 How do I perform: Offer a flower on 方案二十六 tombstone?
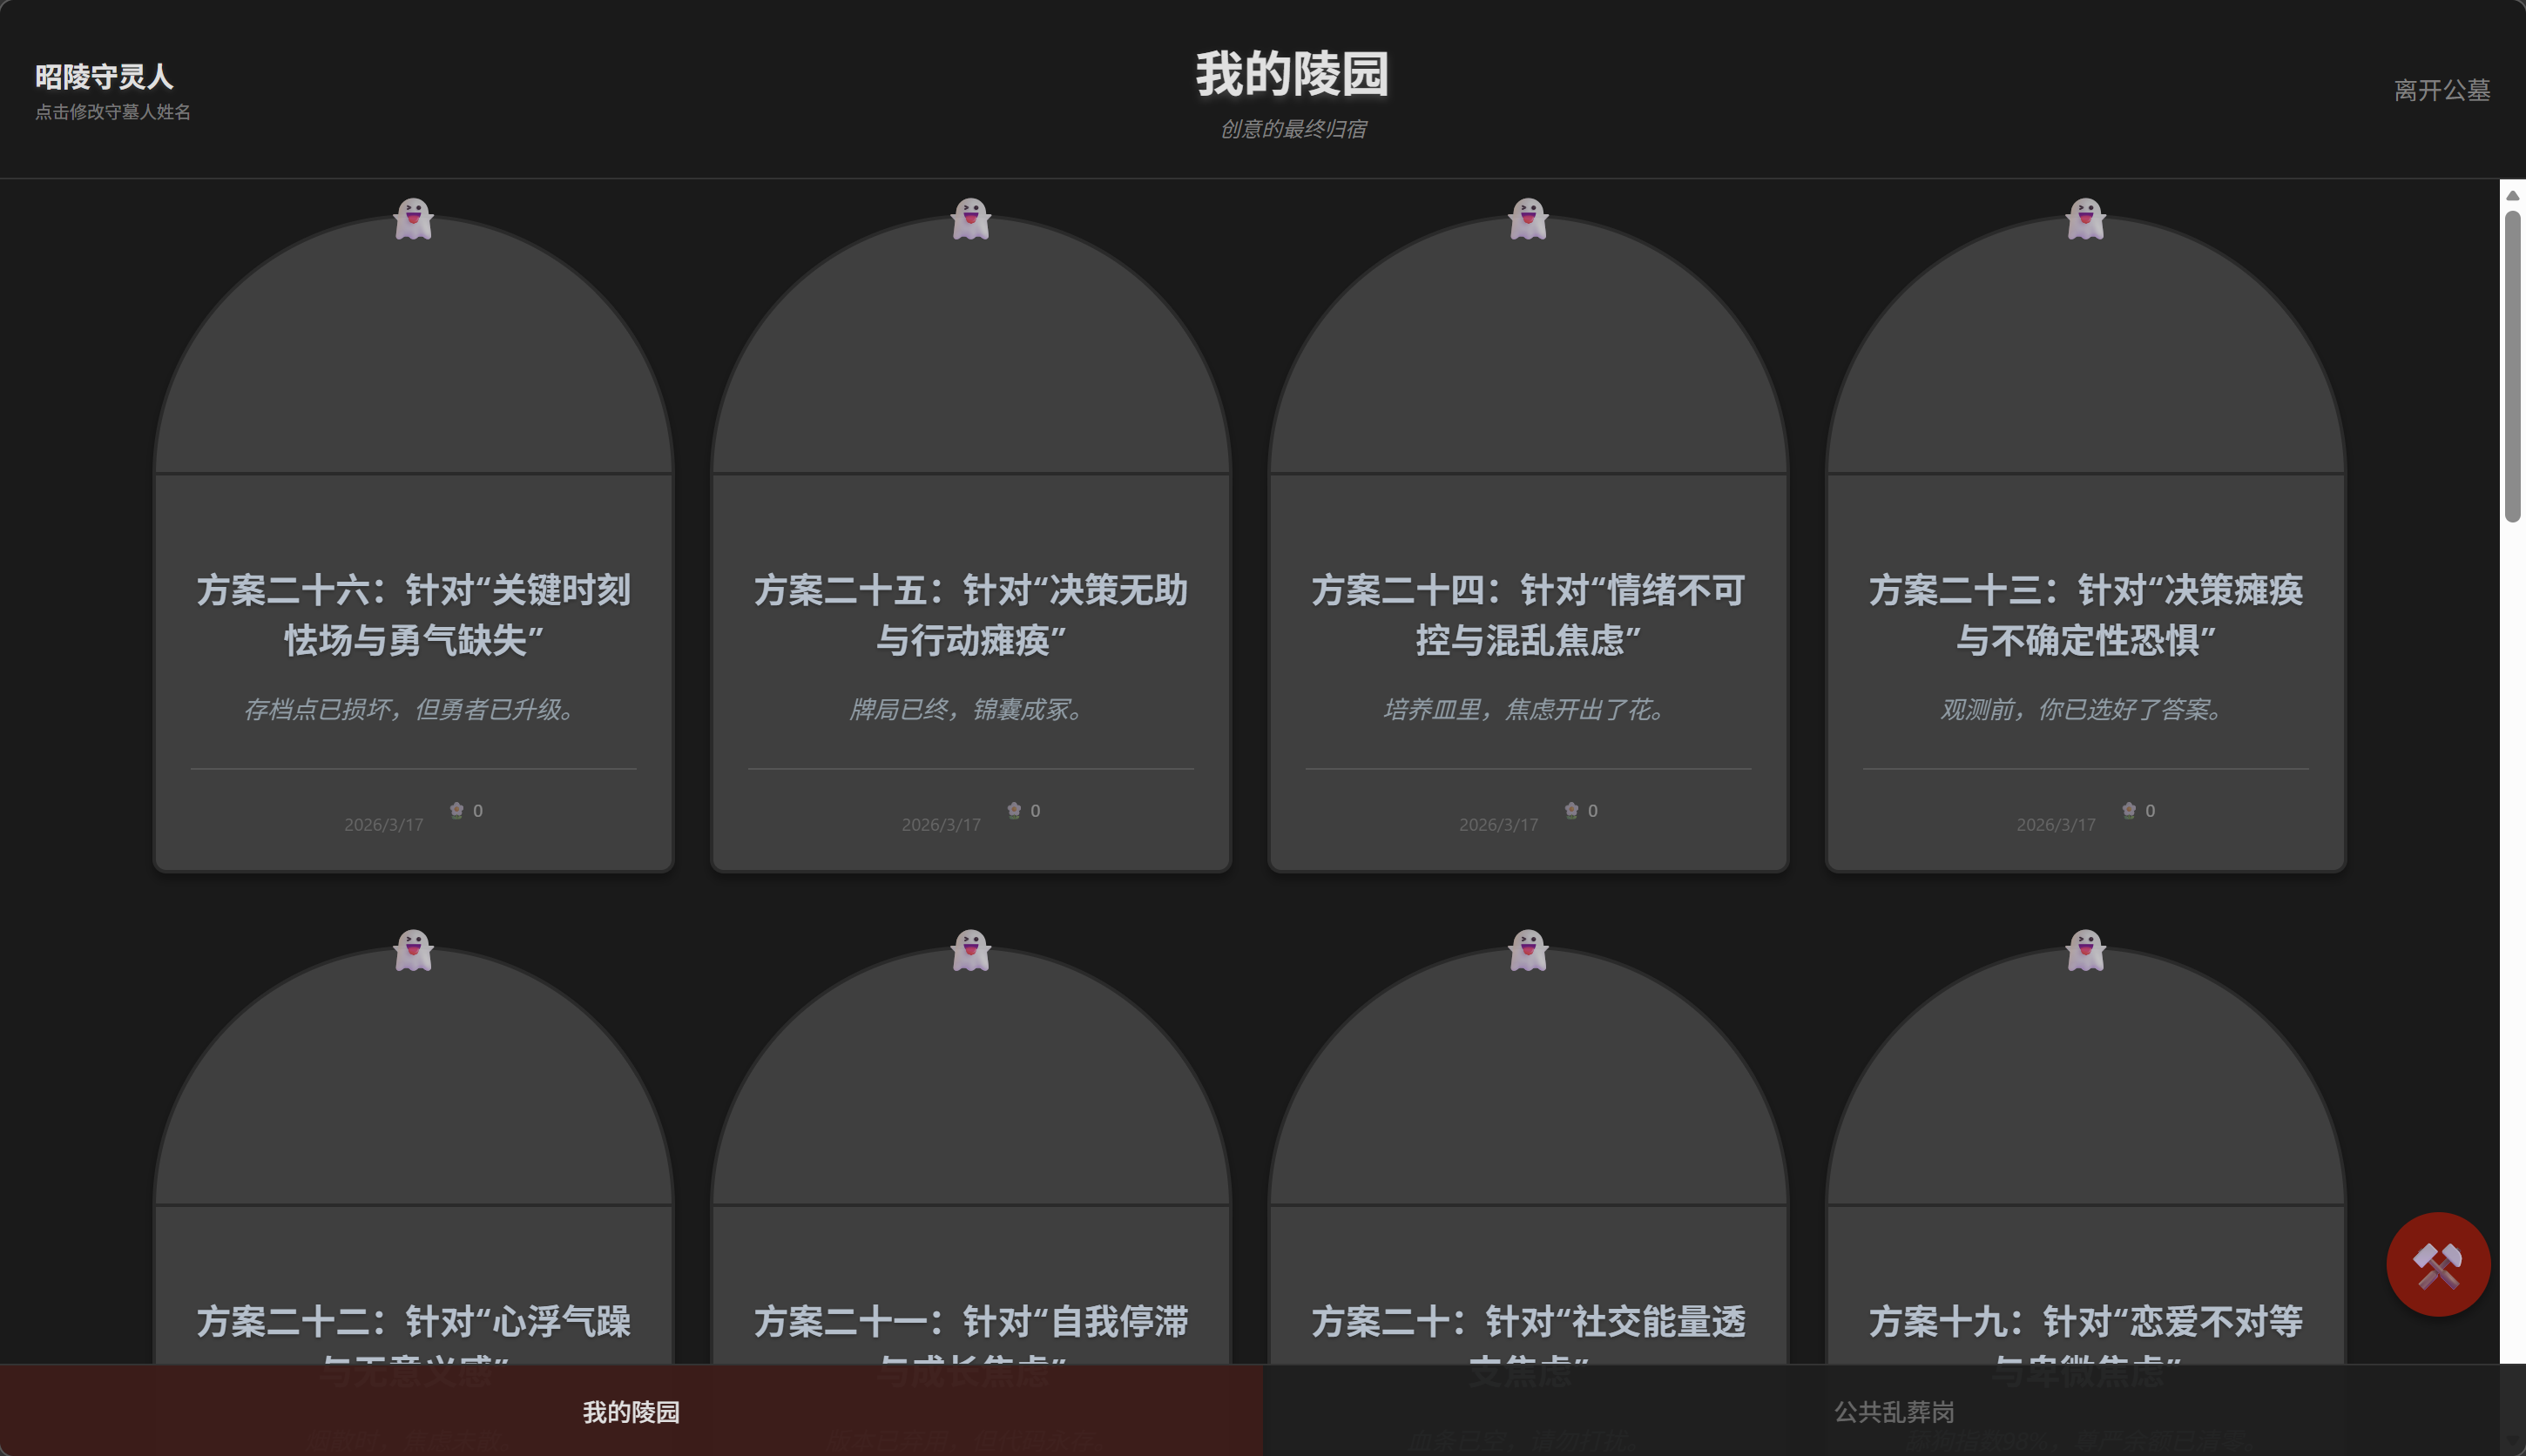tap(465, 810)
